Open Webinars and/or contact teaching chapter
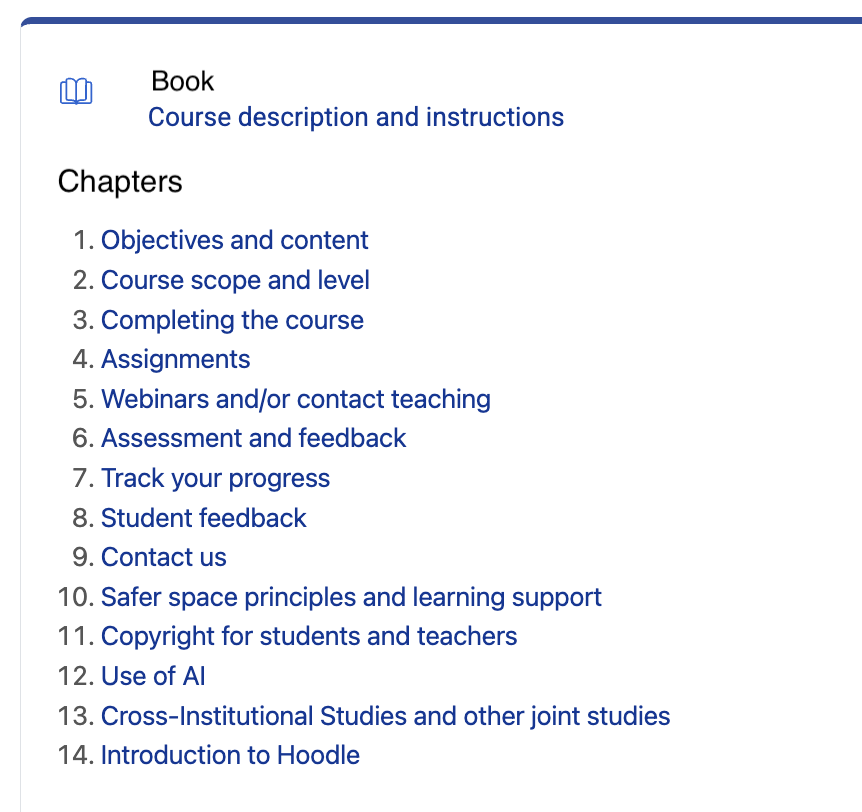Viewport: 862px width, 812px height. coord(295,399)
